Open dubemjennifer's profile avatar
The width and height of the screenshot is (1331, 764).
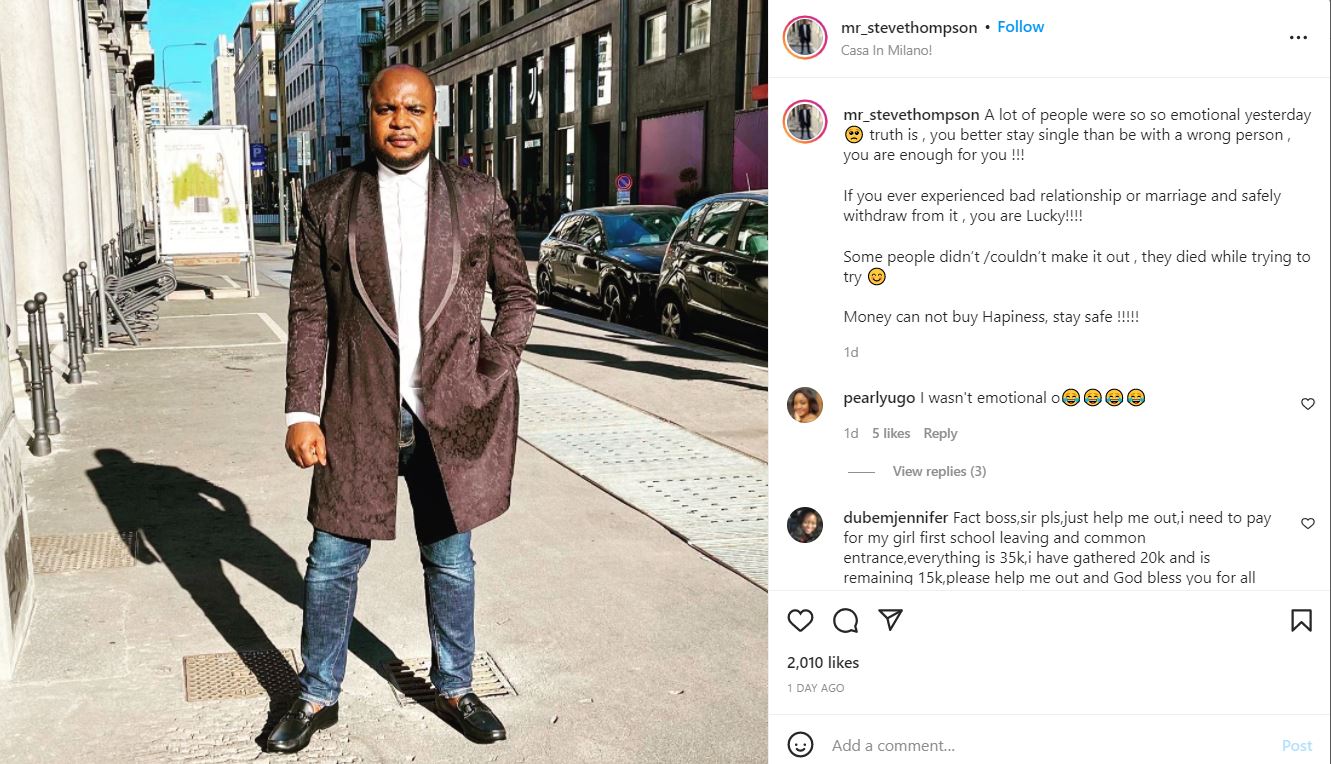tap(805, 525)
